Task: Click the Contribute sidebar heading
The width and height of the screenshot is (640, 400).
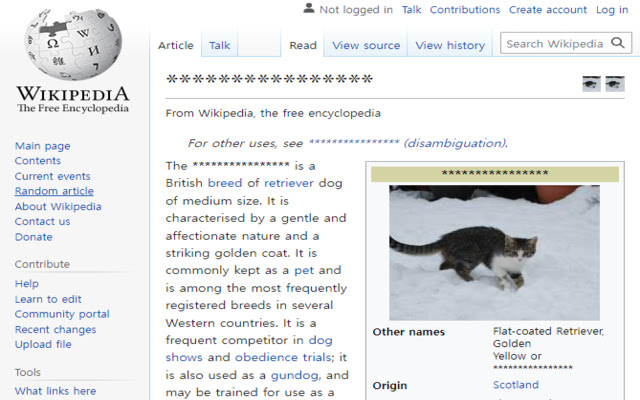Action: tap(42, 264)
